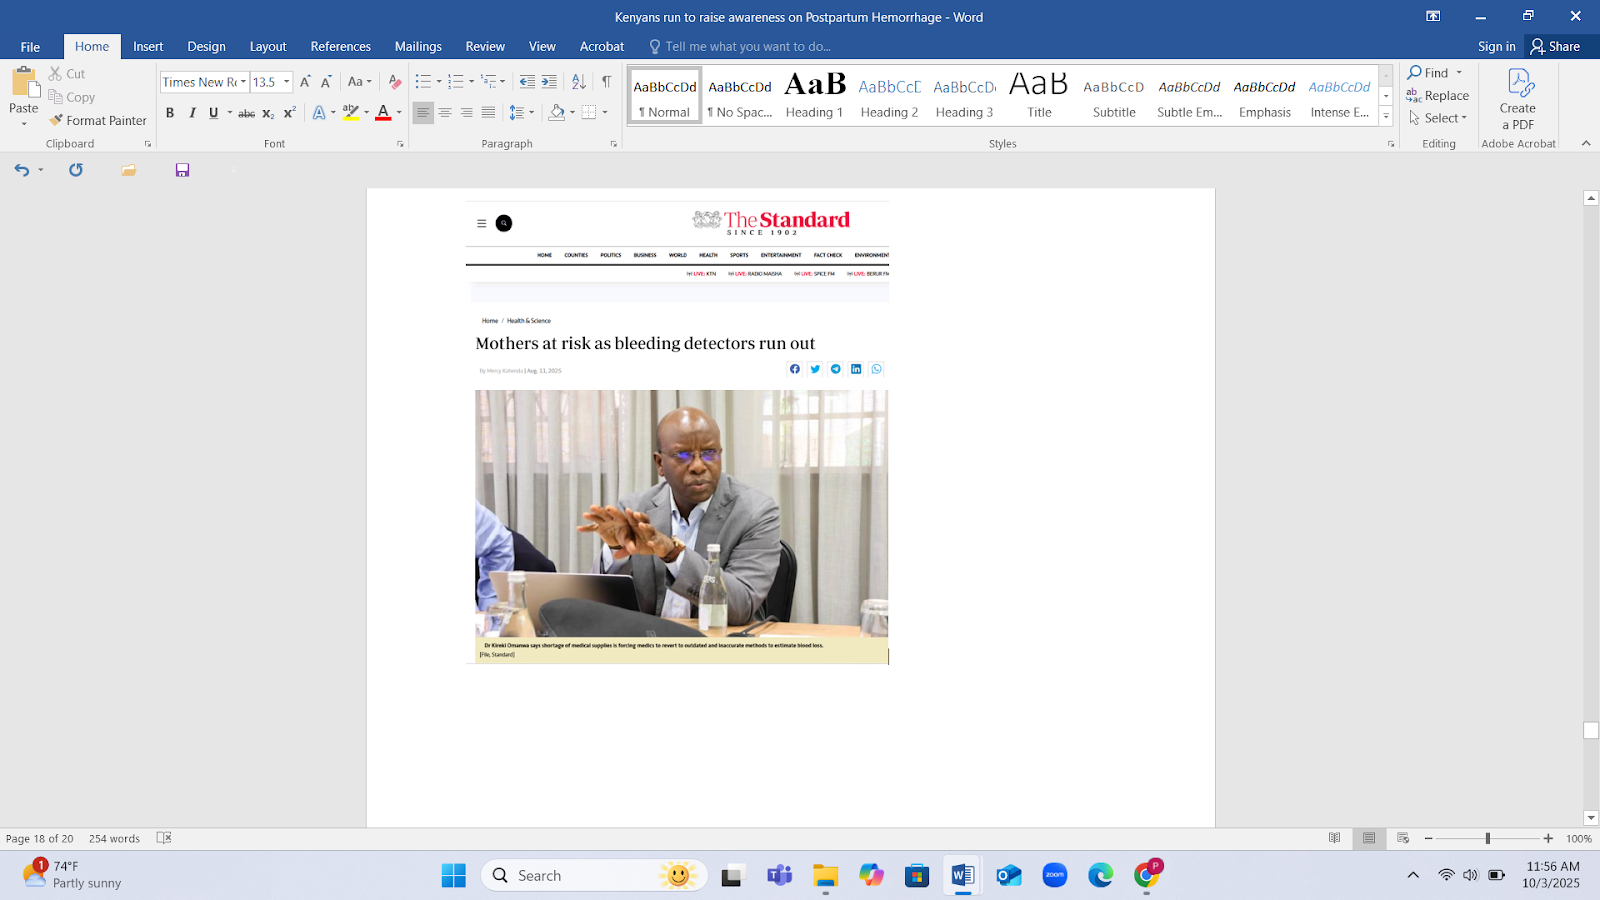Open the font size dropdown
Image resolution: width=1600 pixels, height=900 pixels.
287,82
